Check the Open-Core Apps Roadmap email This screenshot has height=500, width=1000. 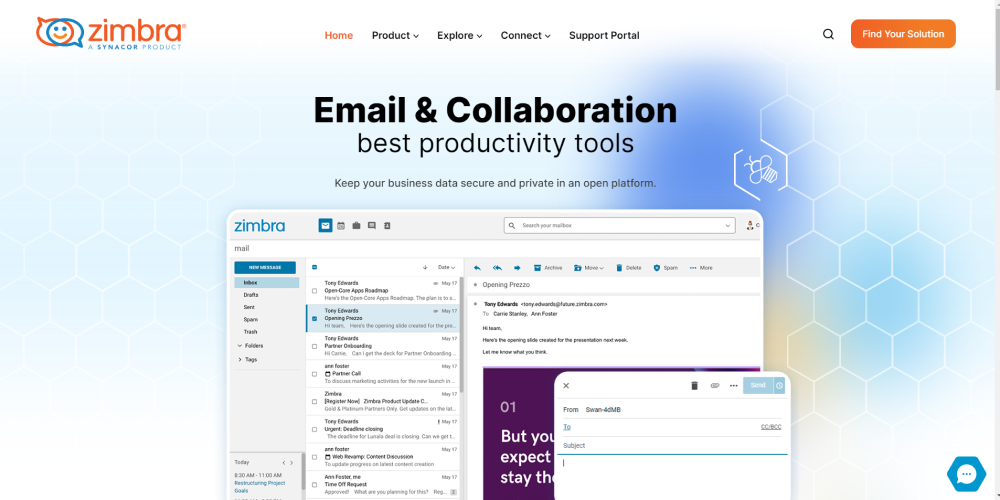(314, 291)
